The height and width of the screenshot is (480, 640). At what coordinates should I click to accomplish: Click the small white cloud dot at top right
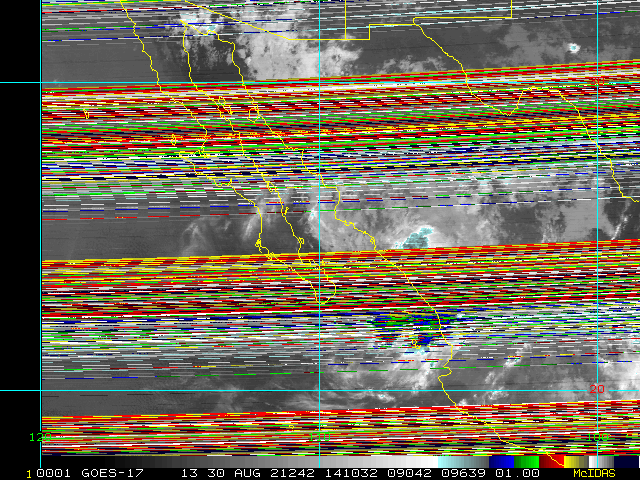pos(574,47)
